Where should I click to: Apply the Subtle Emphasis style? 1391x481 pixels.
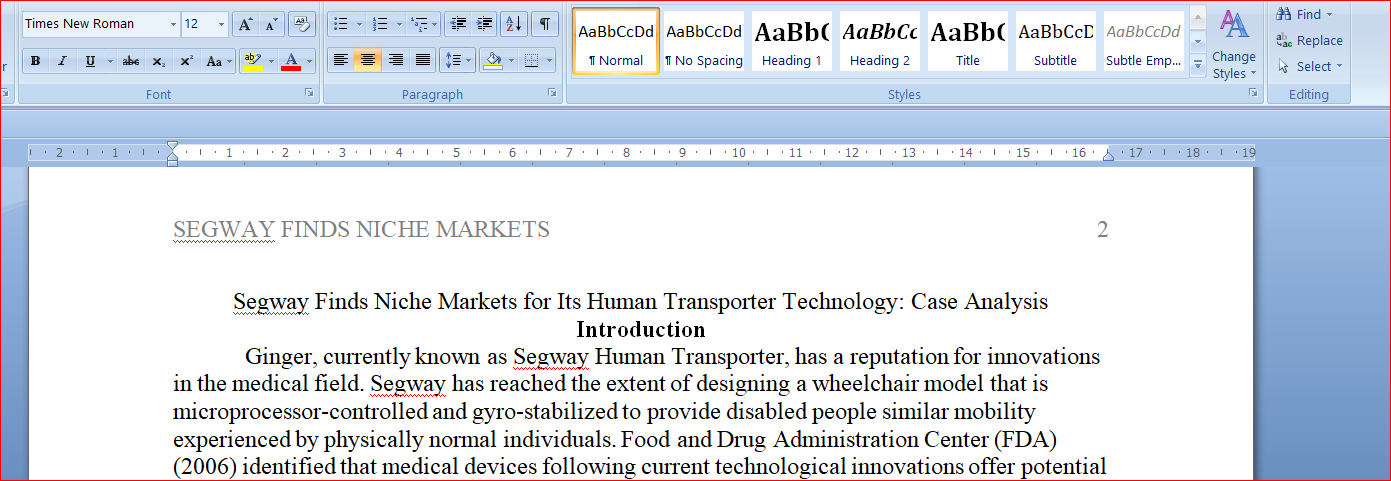(x=1144, y=41)
